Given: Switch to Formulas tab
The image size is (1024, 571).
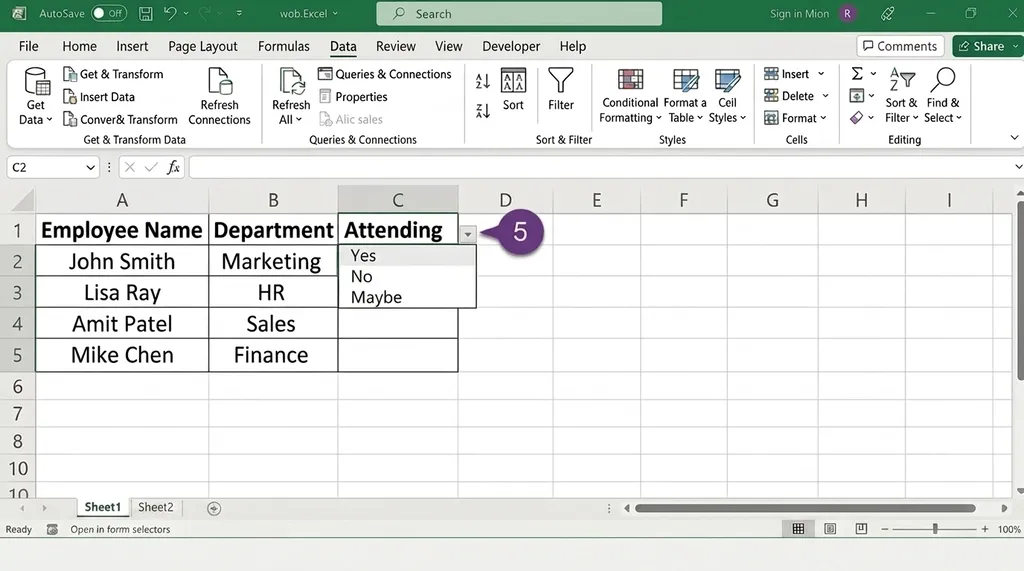Looking at the screenshot, I should tap(283, 46).
